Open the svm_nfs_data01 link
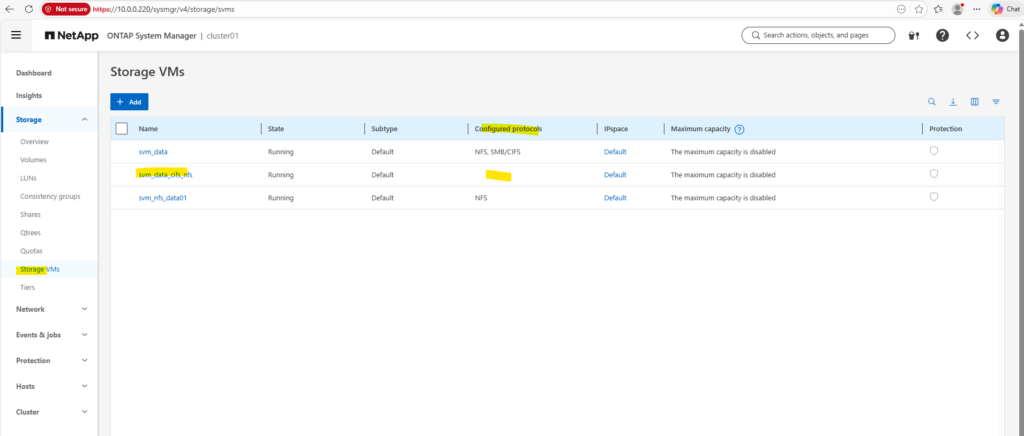The width and height of the screenshot is (1024, 436). click(163, 198)
